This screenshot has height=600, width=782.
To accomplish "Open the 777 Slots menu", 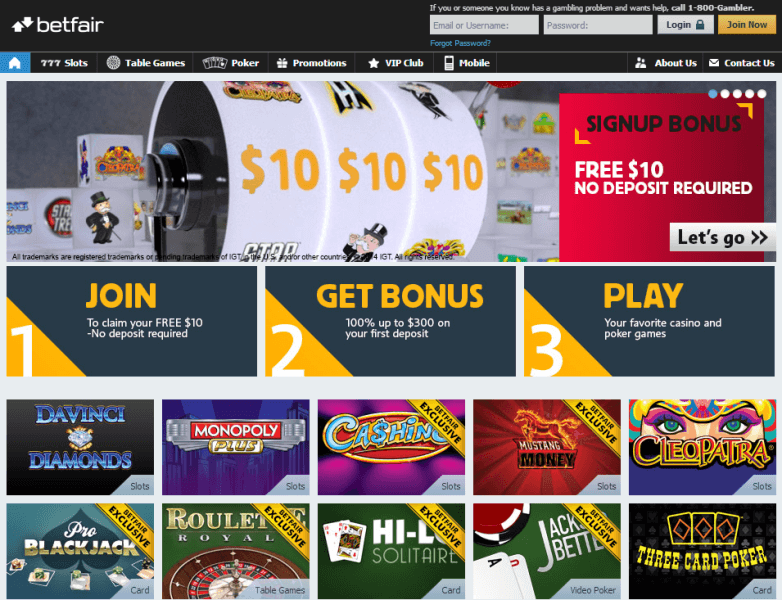I will (64, 63).
